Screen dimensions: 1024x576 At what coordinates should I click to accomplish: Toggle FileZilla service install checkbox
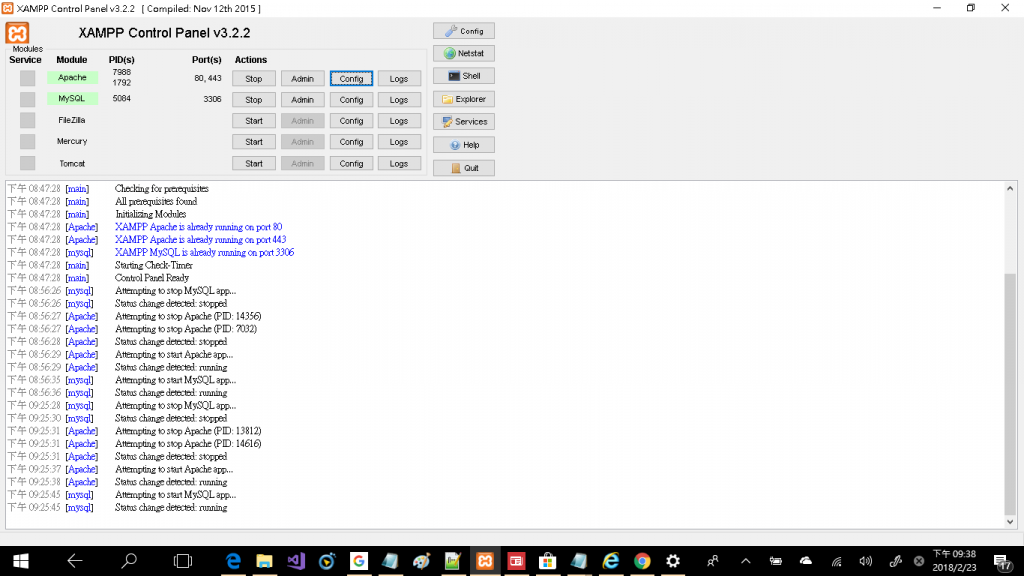(x=27, y=120)
